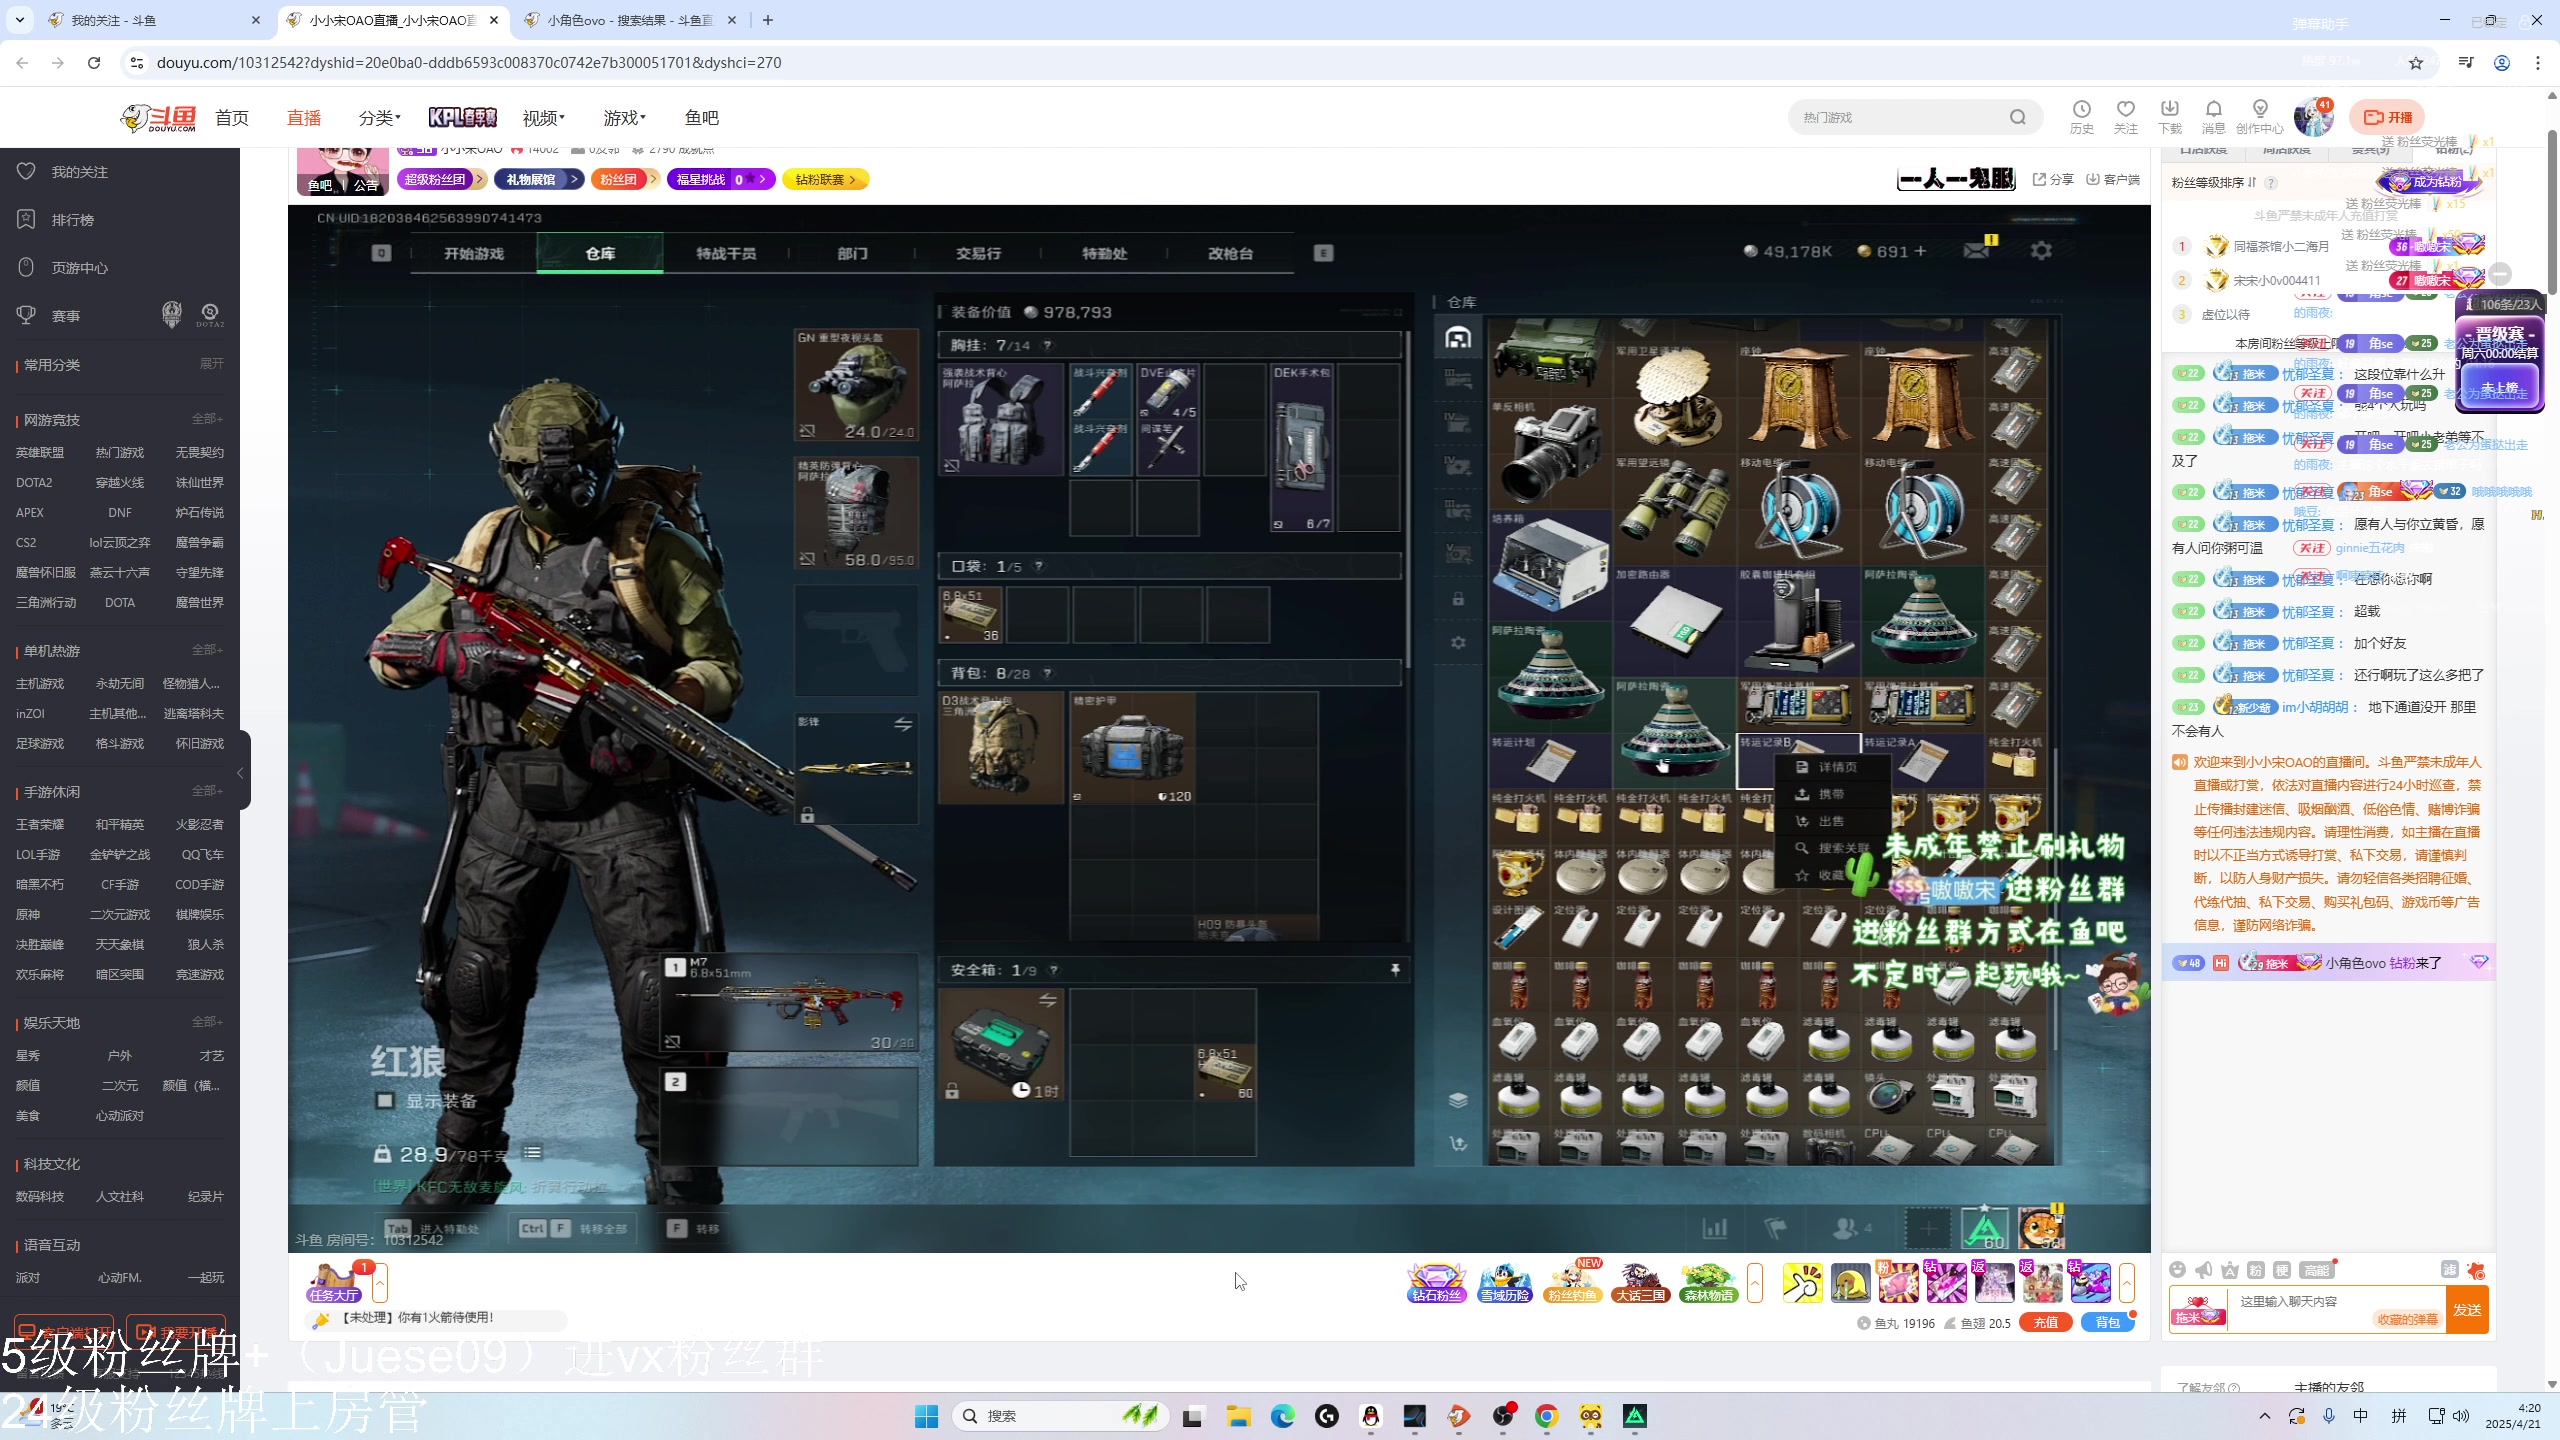This screenshot has height=1440, width=2560.
Task: Select 直播 in the navigation bar
Action: tap(304, 118)
